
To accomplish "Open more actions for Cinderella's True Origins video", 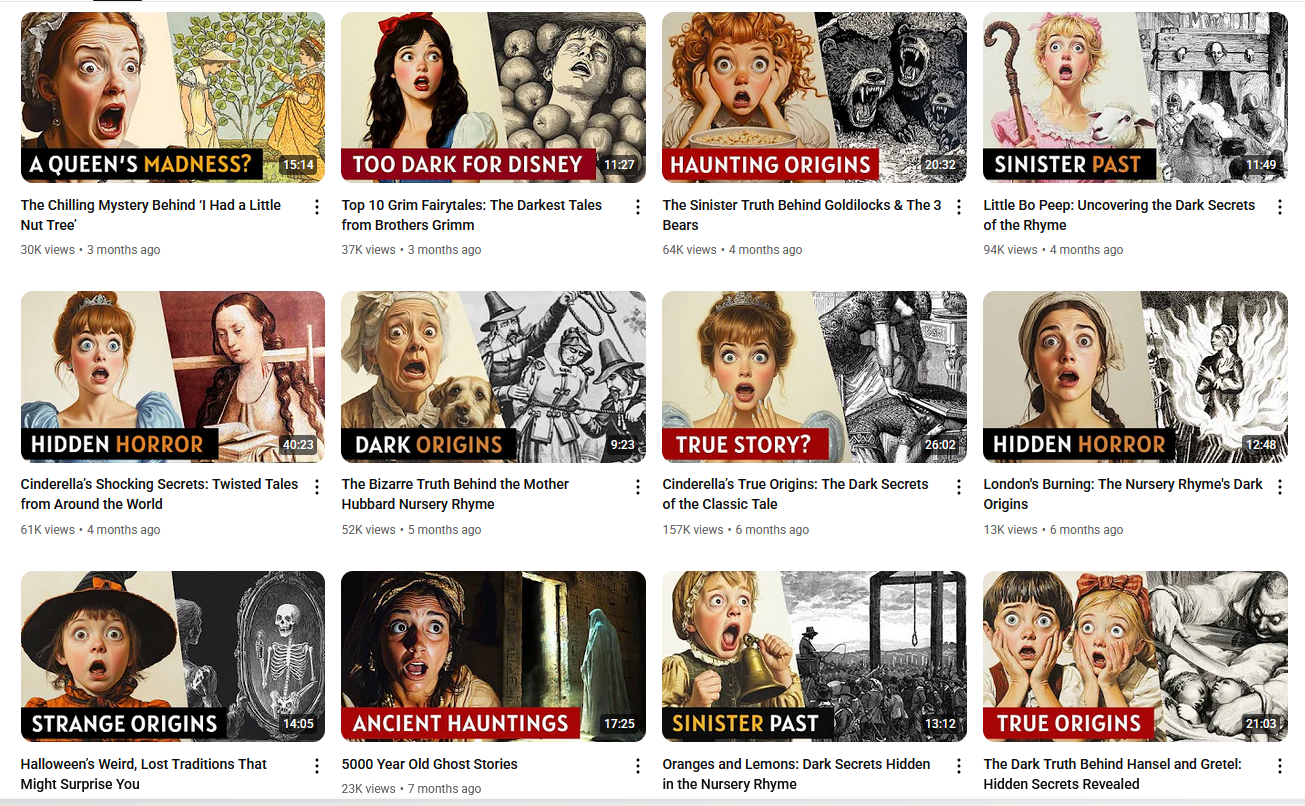I will pos(959,487).
